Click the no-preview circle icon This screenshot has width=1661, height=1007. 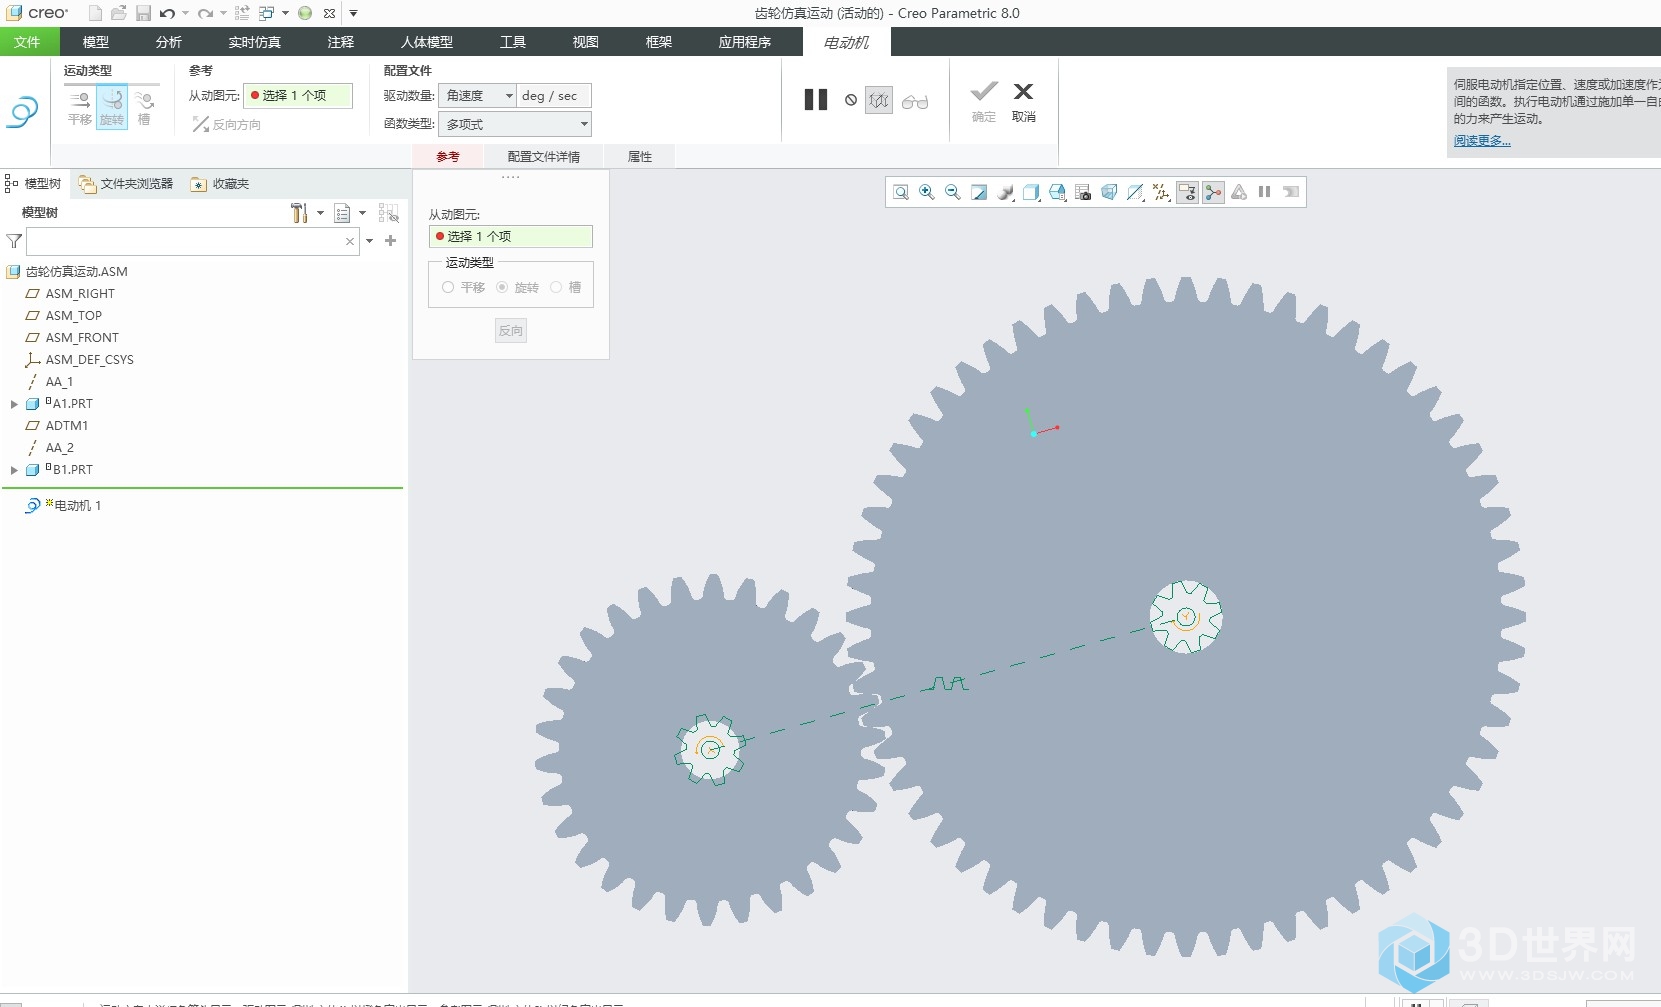pyautogui.click(x=851, y=100)
